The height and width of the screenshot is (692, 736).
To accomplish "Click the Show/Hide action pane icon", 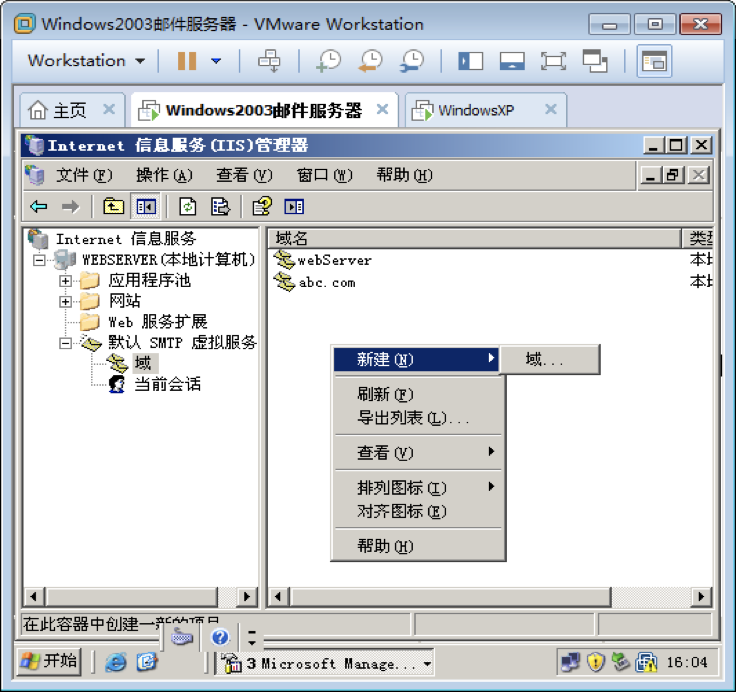I will coord(294,207).
